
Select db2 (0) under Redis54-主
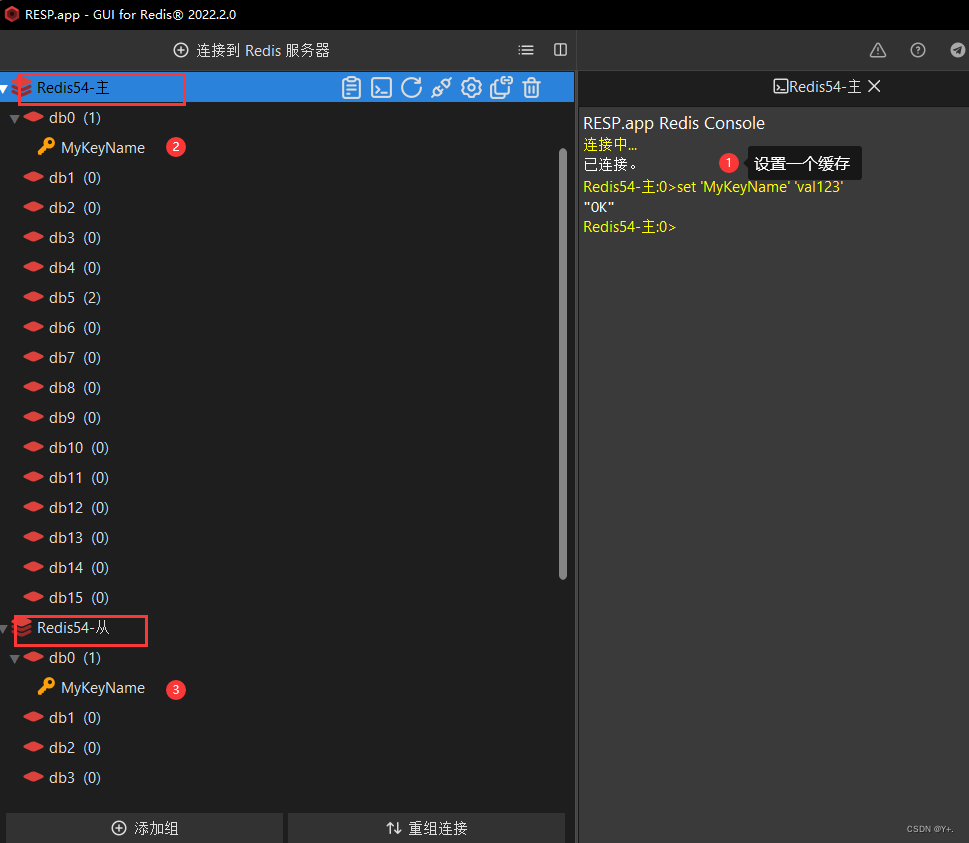click(75, 208)
